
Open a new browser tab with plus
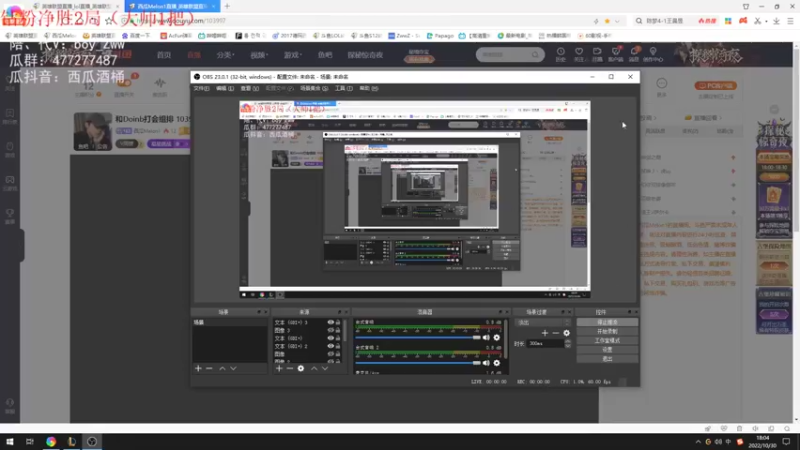[227, 6]
